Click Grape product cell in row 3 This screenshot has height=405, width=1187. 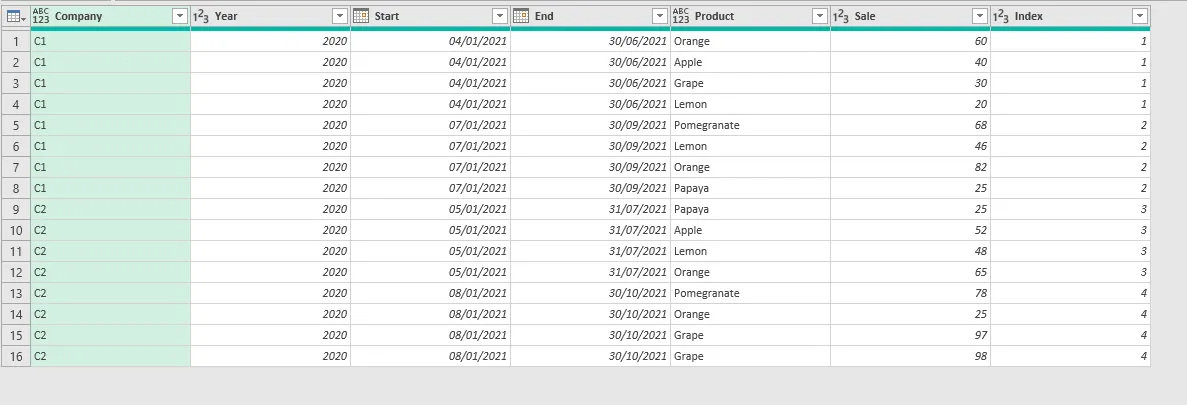pos(750,83)
